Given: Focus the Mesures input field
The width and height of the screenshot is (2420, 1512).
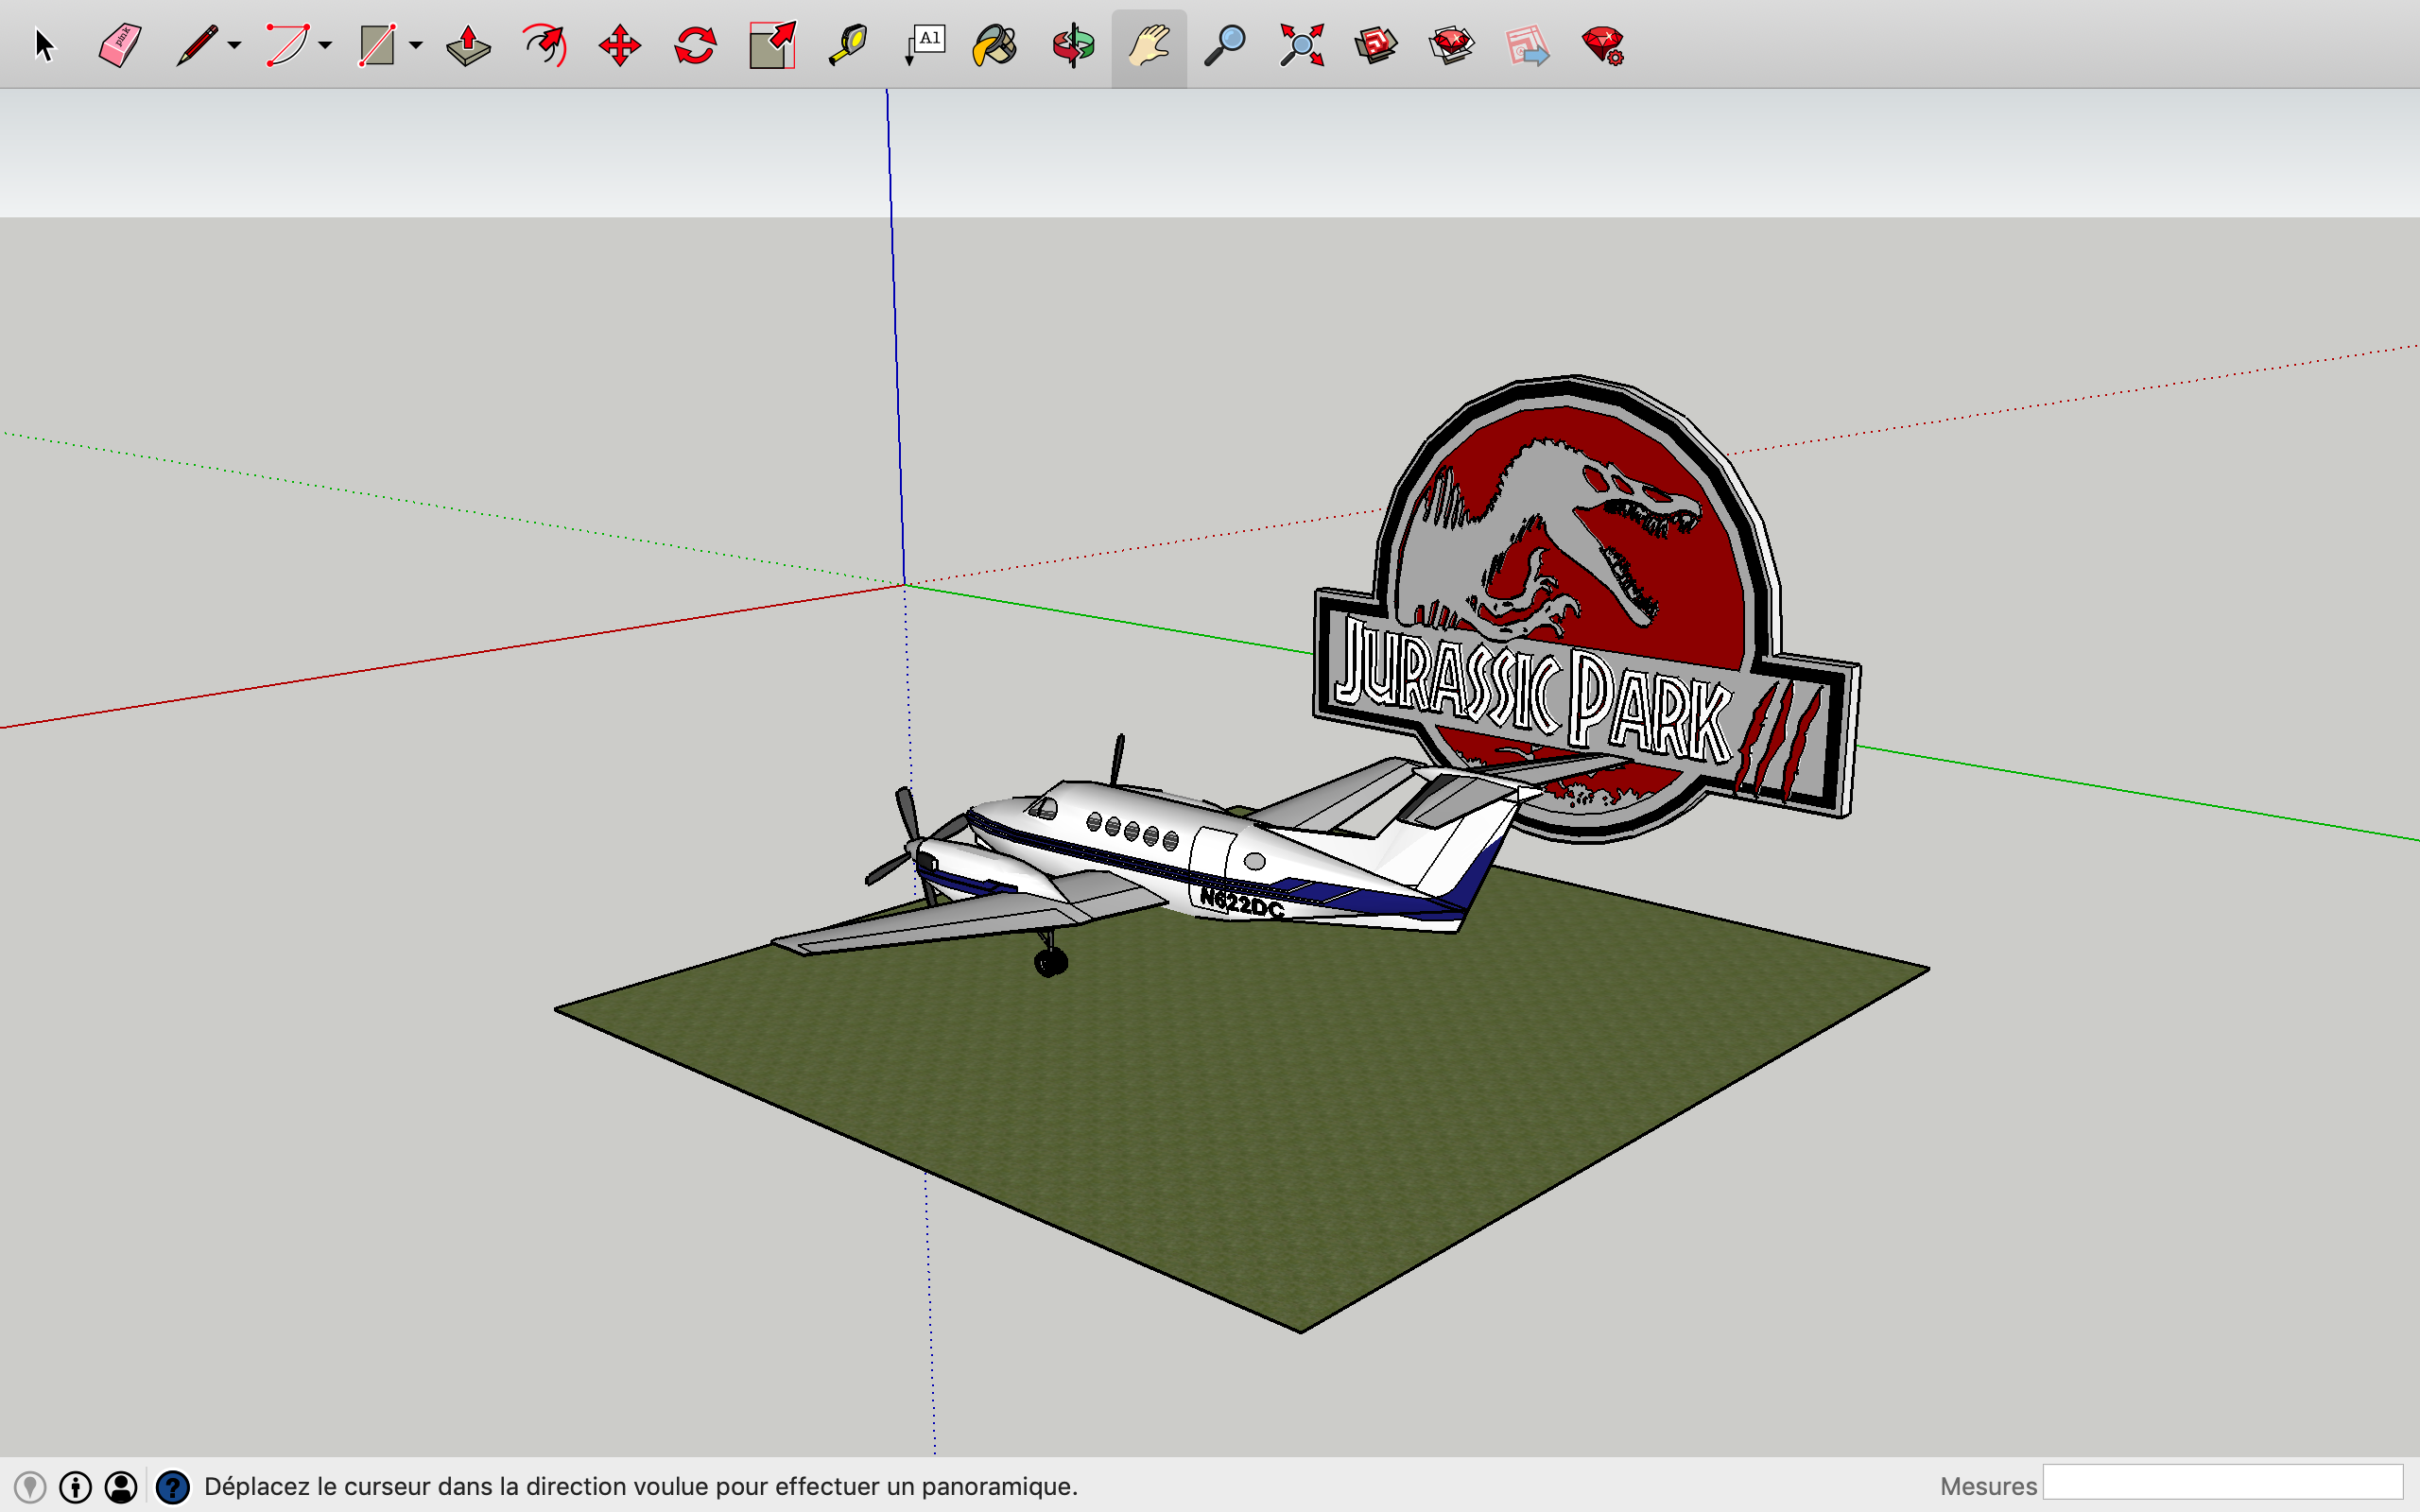Looking at the screenshot, I should (2222, 1483).
